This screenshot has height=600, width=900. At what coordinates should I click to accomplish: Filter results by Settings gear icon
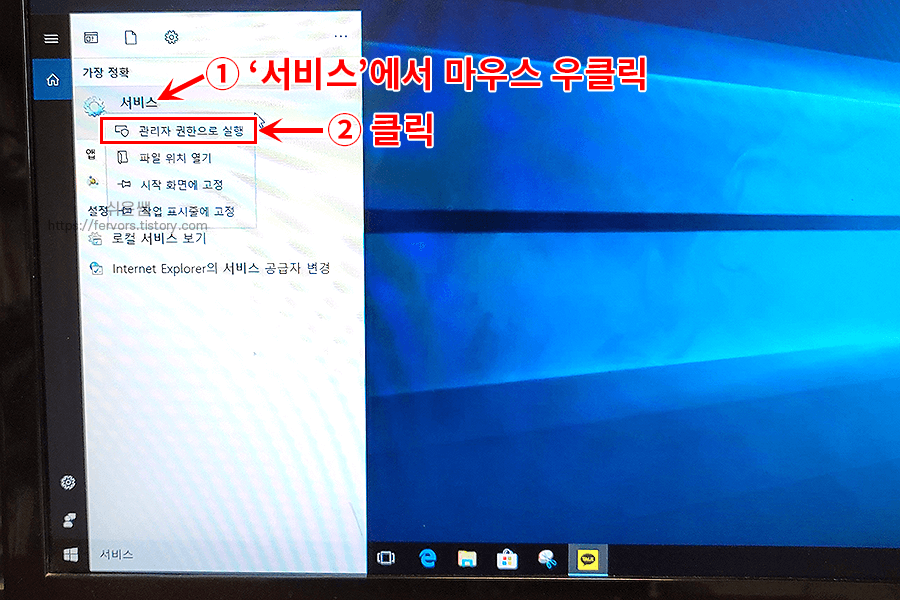click(171, 37)
